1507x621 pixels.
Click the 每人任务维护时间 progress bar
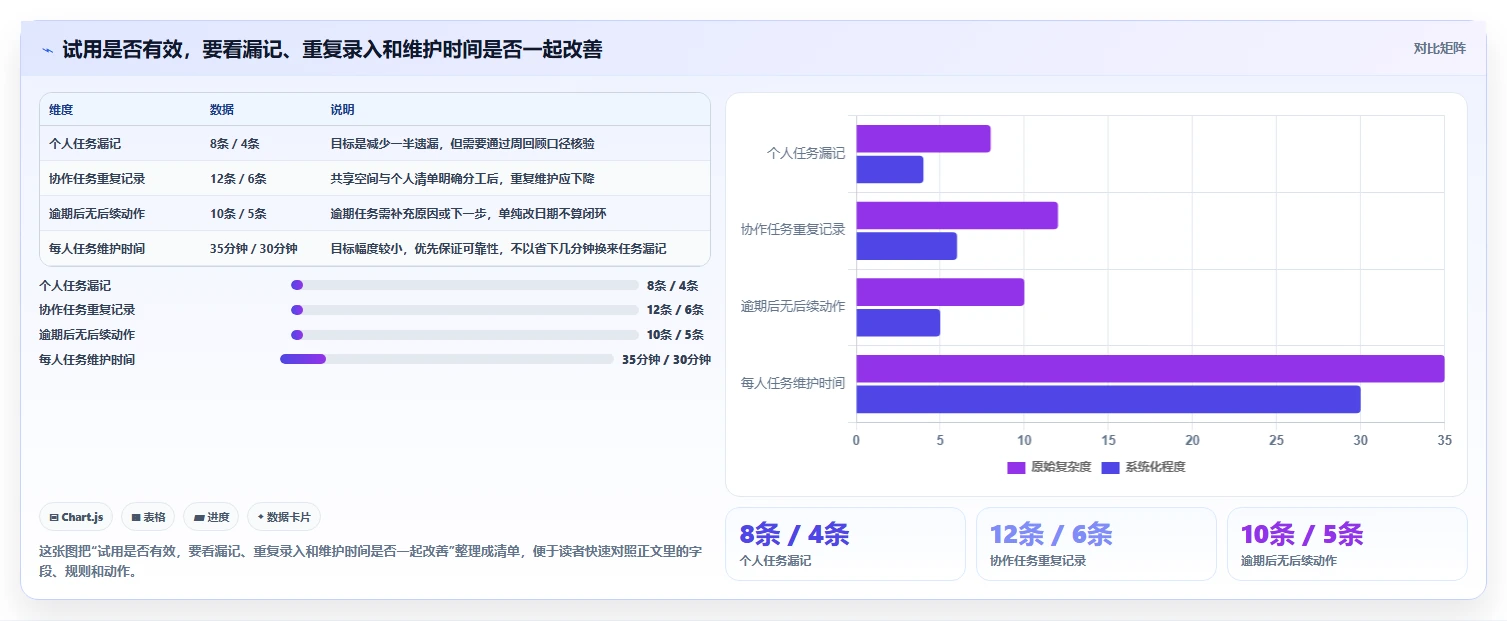coord(447,359)
